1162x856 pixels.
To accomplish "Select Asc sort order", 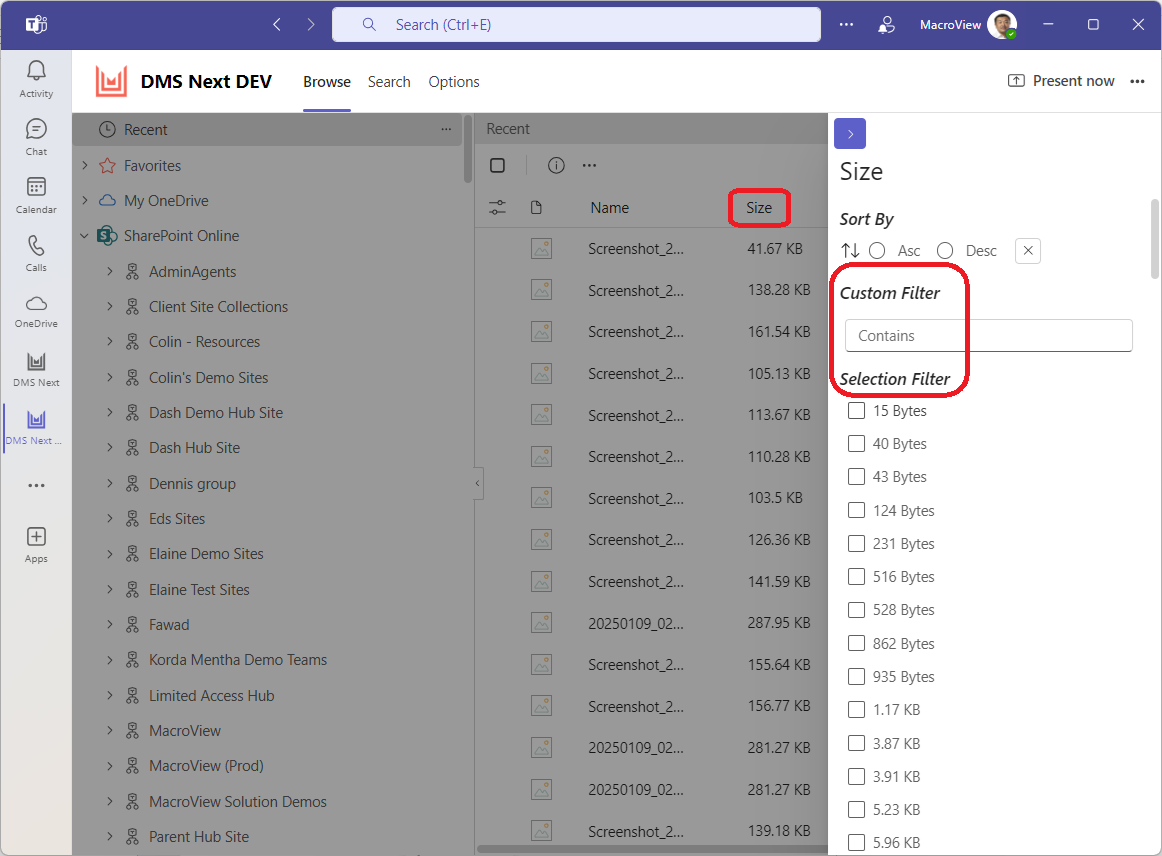I will [x=877, y=251].
